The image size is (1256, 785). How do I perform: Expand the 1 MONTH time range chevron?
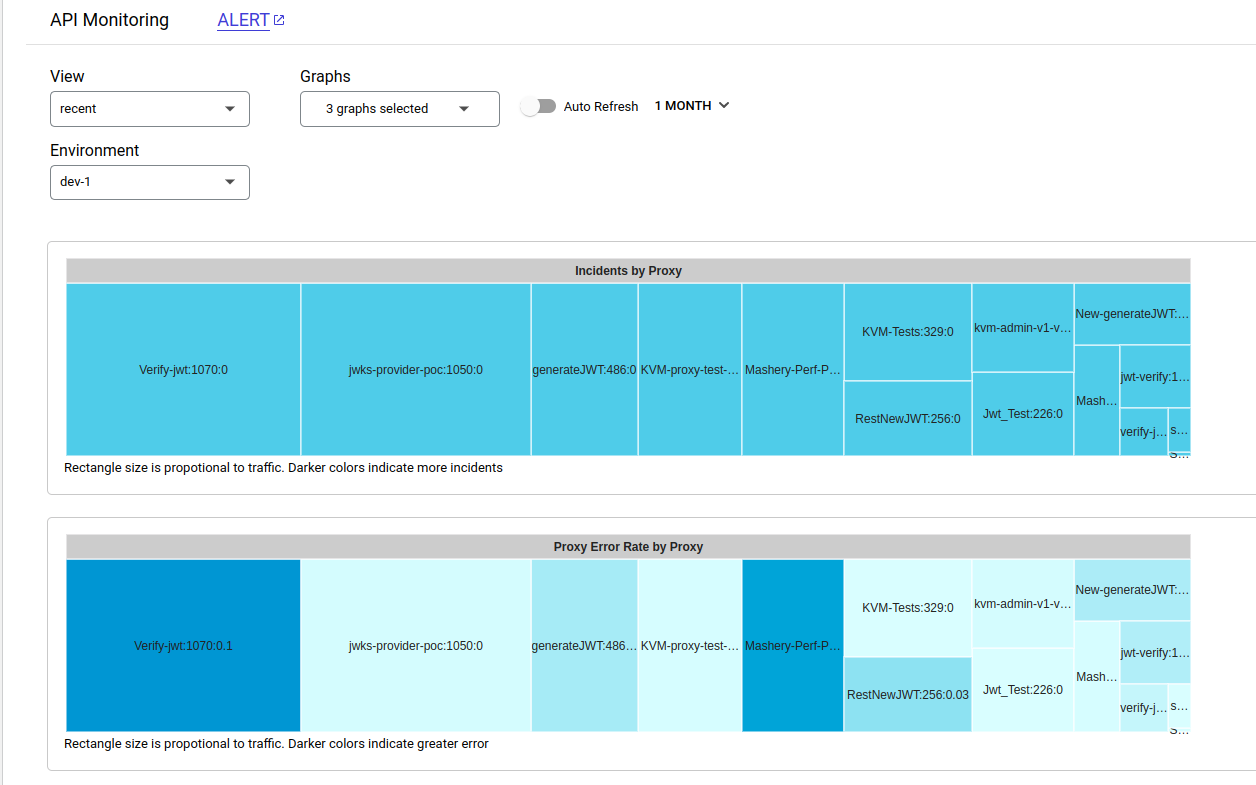[724, 105]
